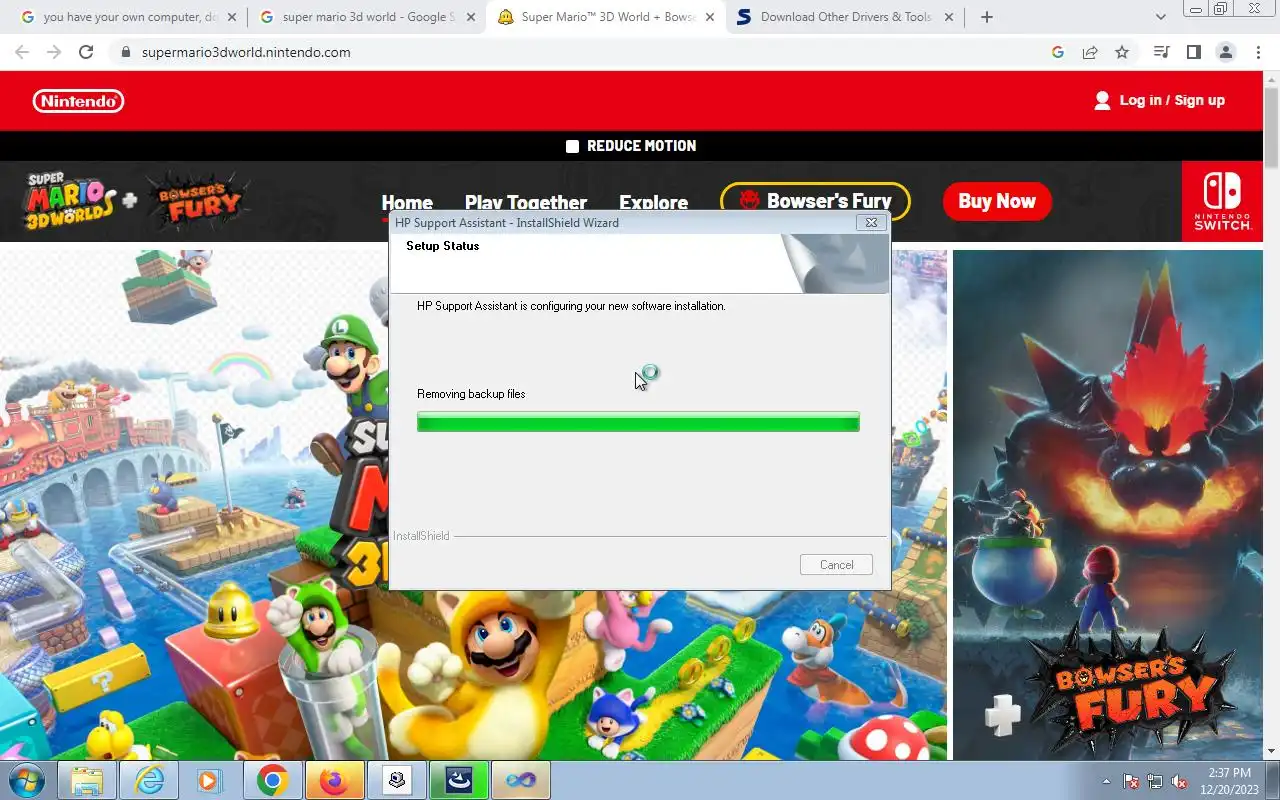Open the Bowser's Fury navigation button

[x=815, y=201]
